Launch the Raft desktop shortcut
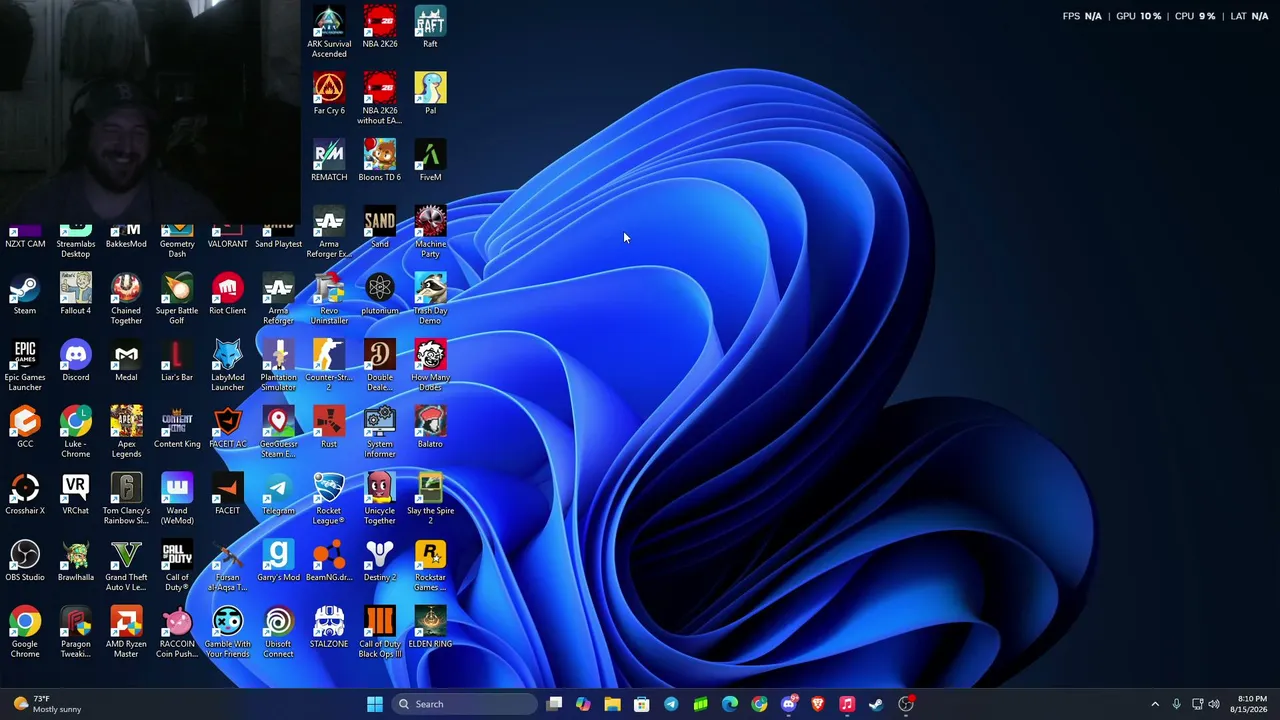The image size is (1280, 720). 430,27
